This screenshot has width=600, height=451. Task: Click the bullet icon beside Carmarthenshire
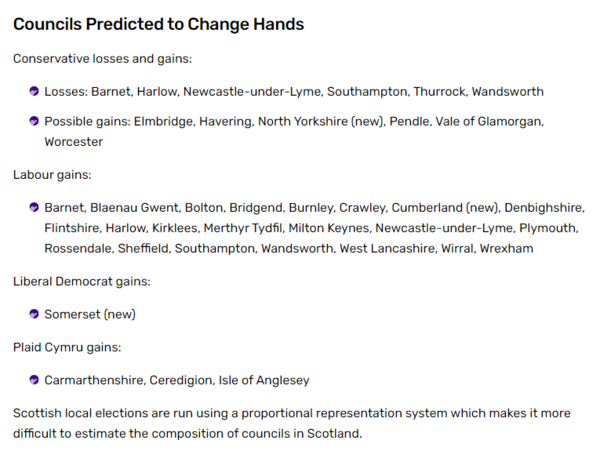click(x=34, y=380)
